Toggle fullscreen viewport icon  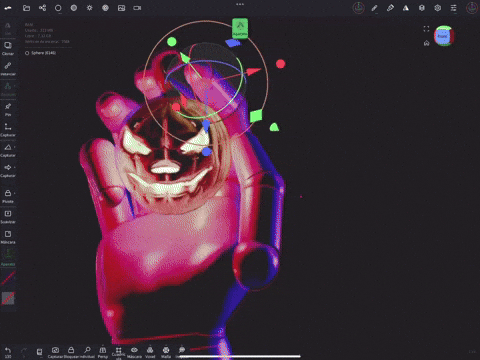[x=426, y=29]
